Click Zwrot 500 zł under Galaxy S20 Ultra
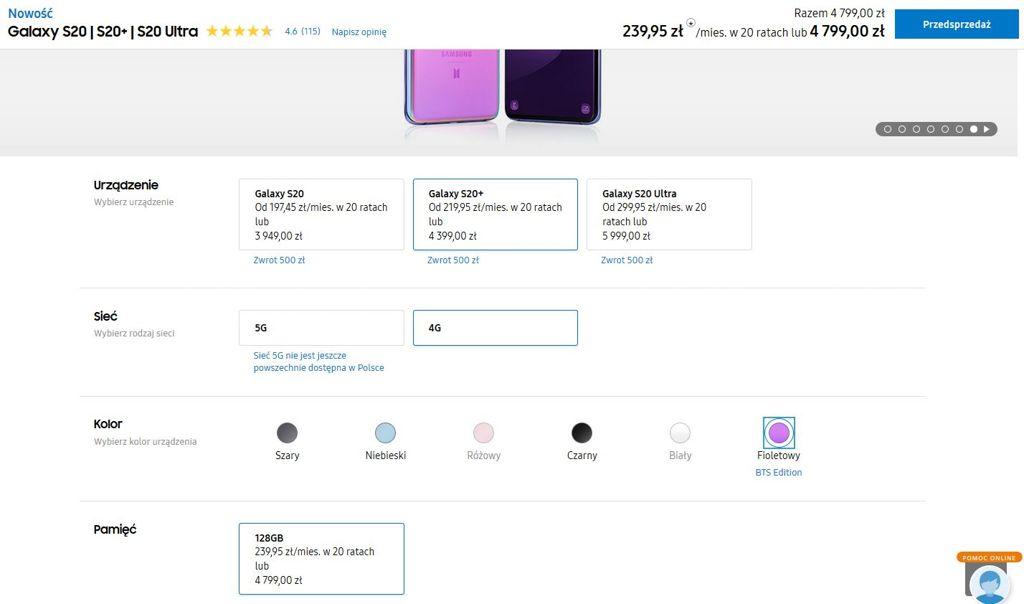Image resolution: width=1024 pixels, height=604 pixels. (x=627, y=260)
